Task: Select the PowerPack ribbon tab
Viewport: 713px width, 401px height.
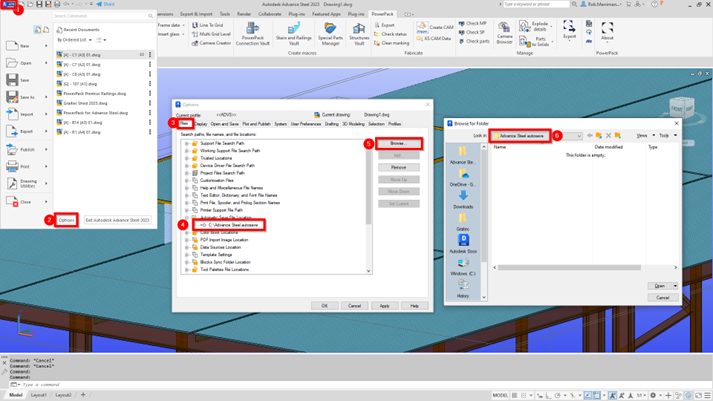Action: (382, 14)
